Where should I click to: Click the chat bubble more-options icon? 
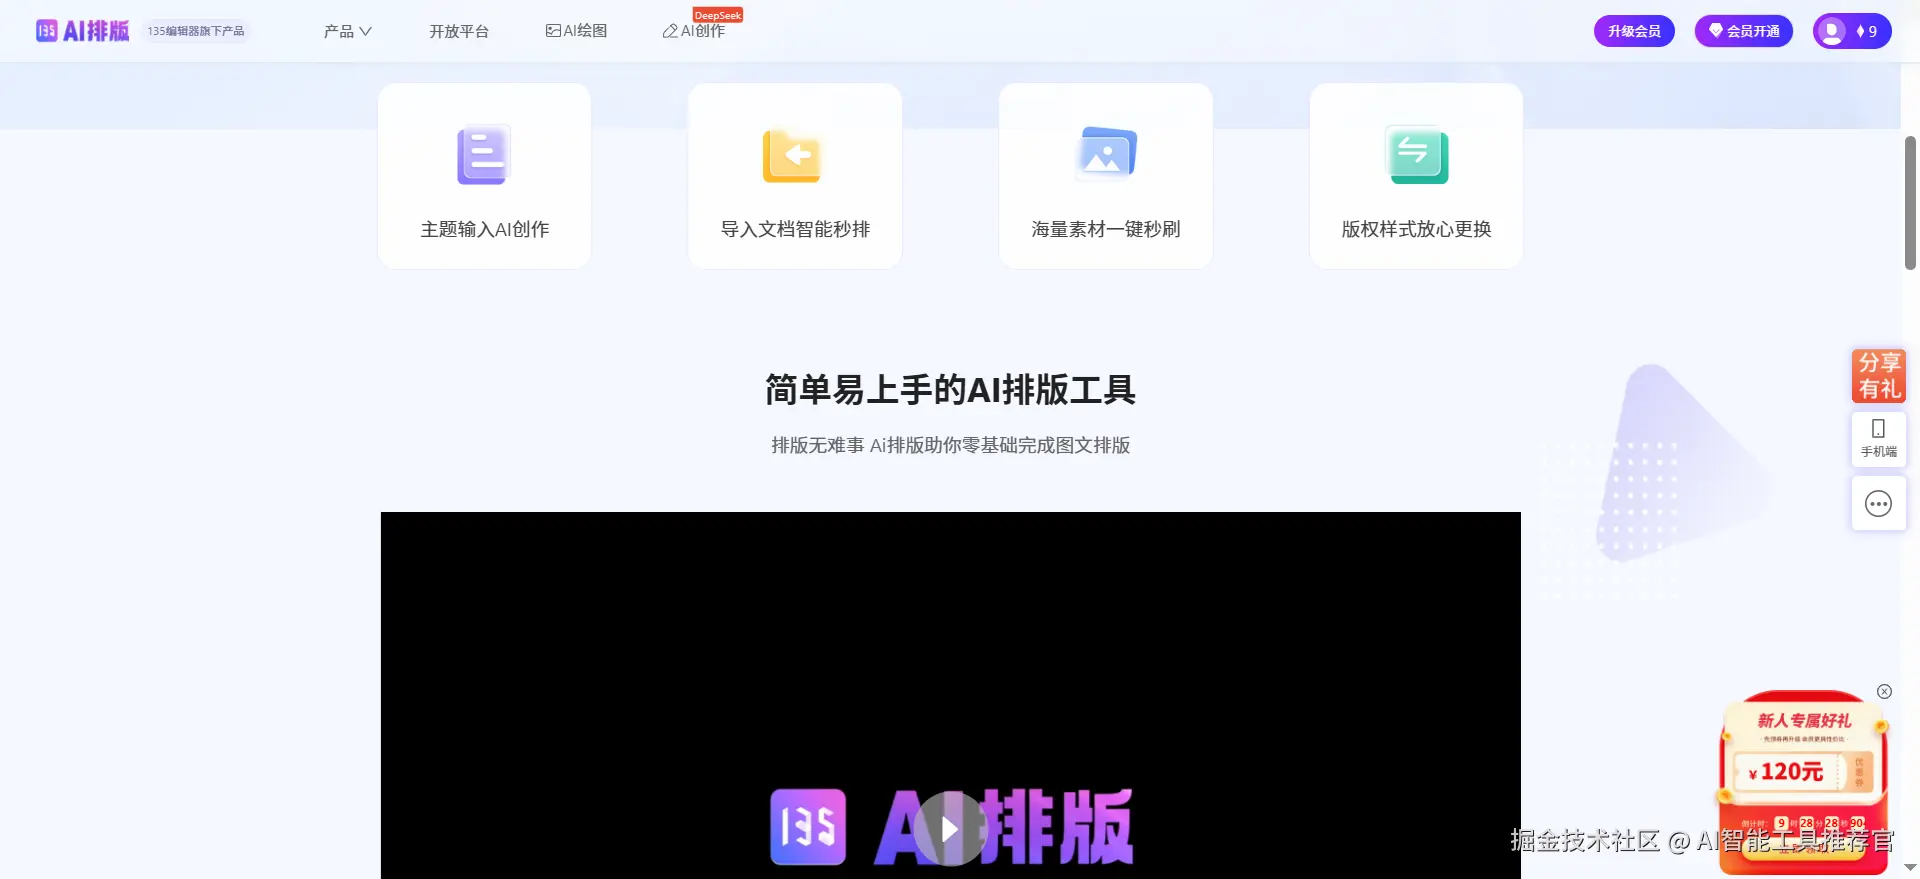pos(1879,504)
